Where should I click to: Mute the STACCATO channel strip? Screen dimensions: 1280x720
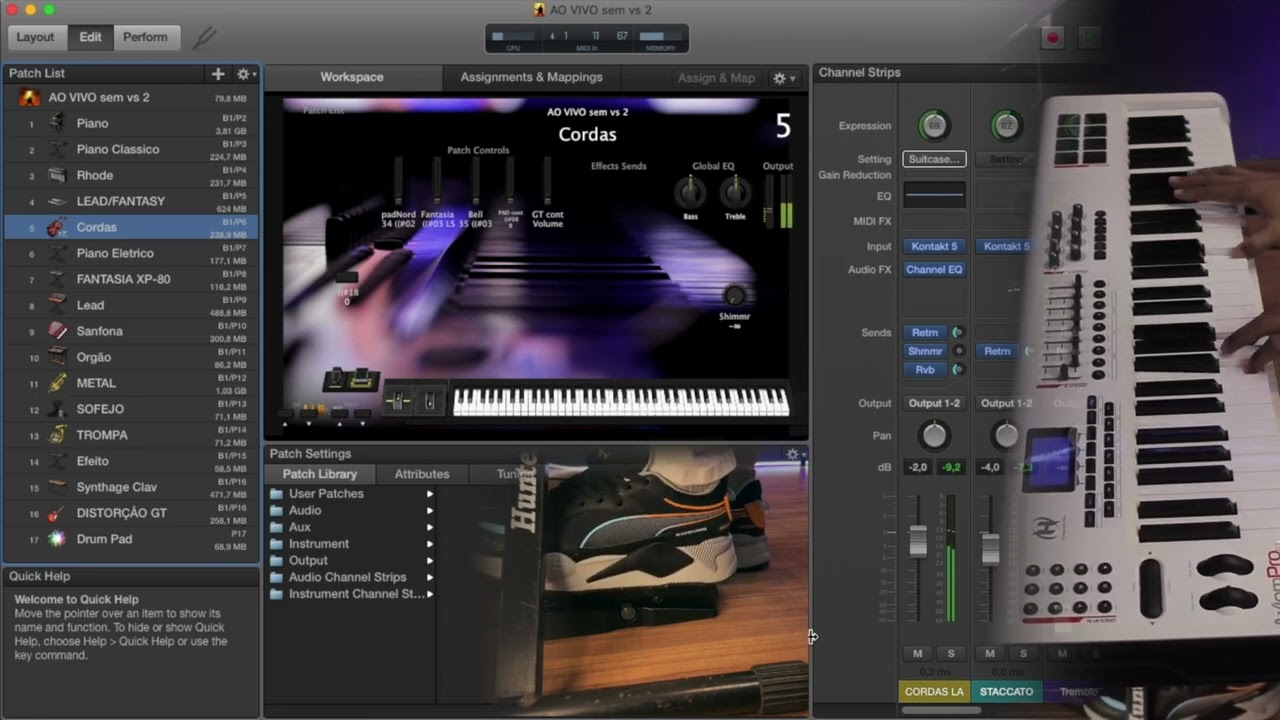tap(990, 653)
